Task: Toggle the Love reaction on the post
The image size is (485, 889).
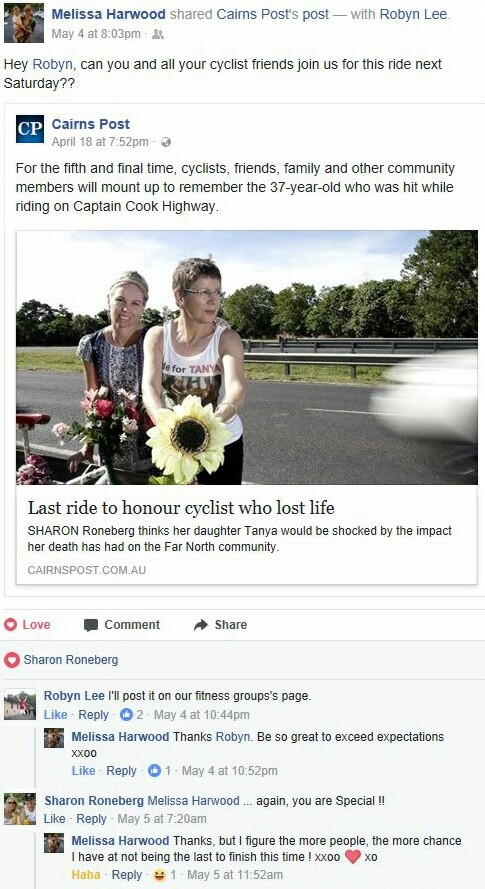Action: 27,625
